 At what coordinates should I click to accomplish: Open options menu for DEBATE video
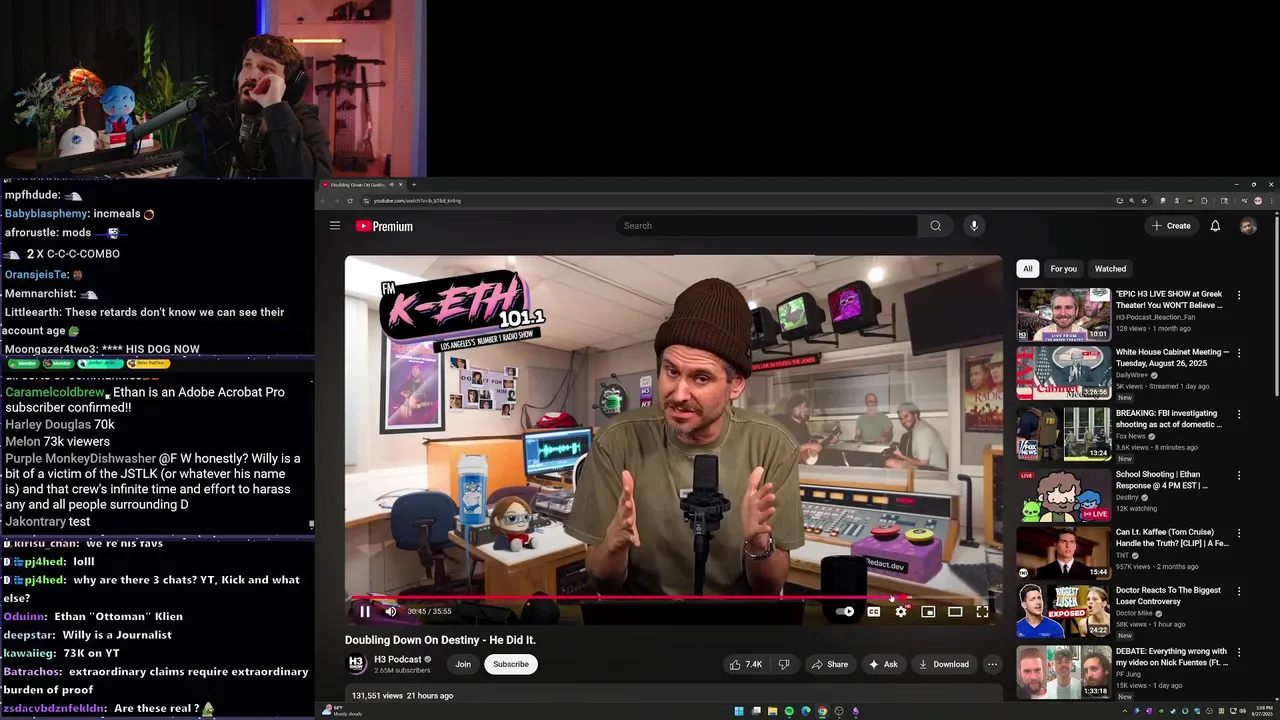click(x=1239, y=652)
